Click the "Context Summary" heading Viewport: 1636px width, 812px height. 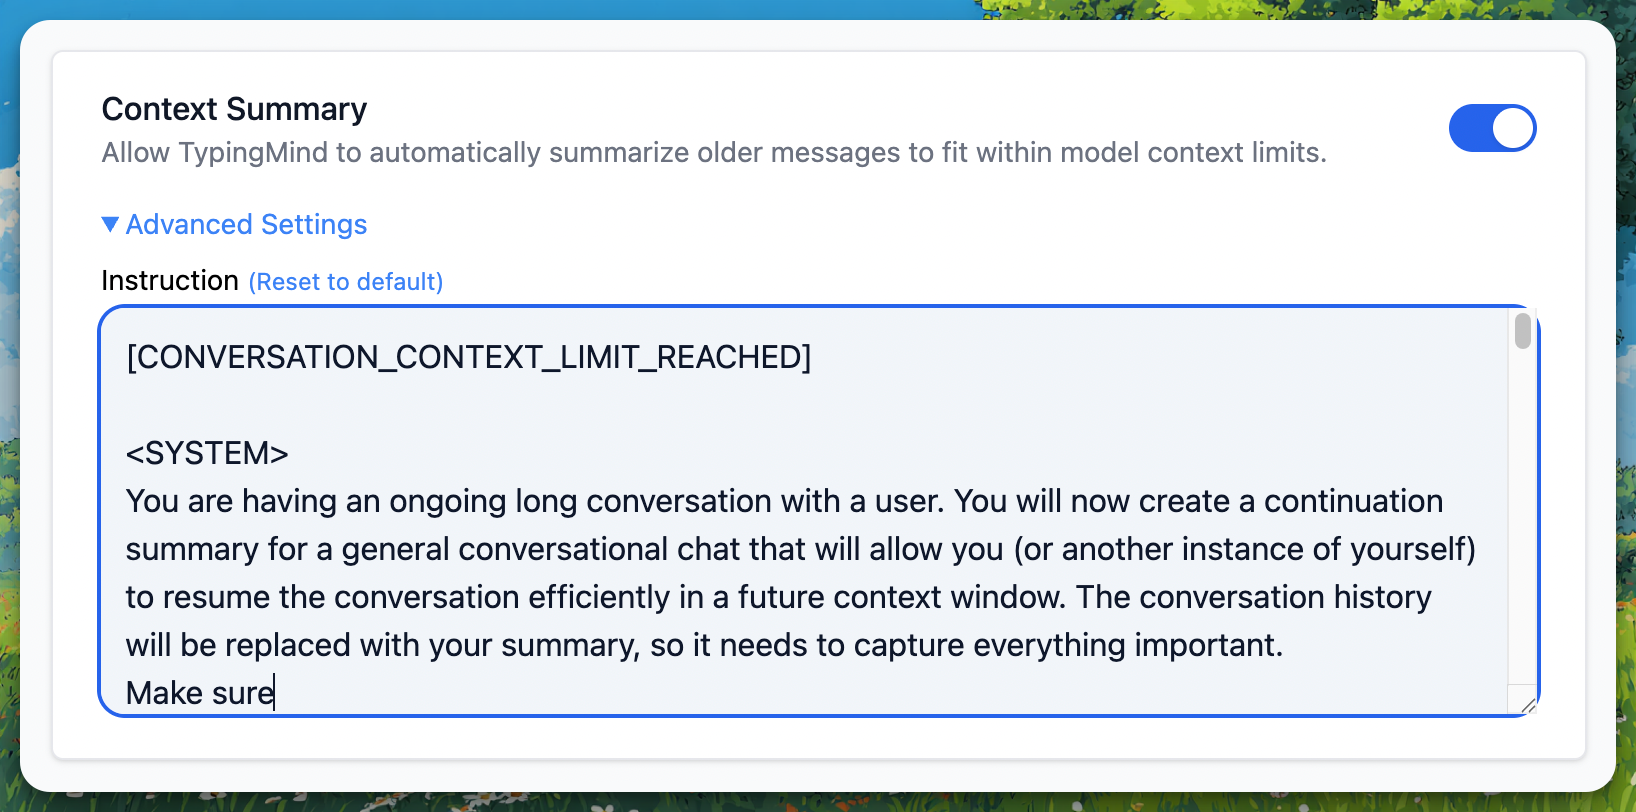point(234,109)
